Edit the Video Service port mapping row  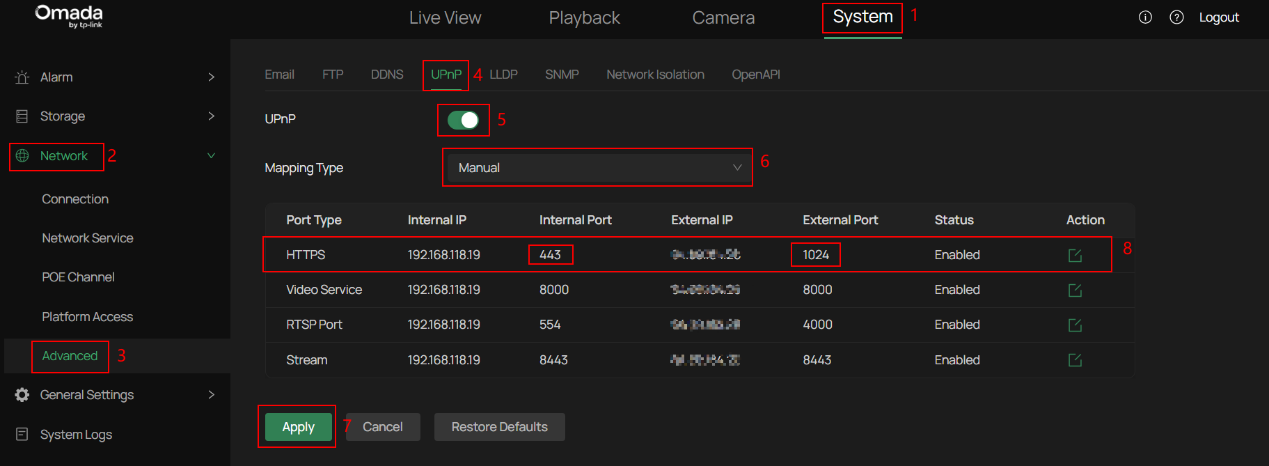pyautogui.click(x=1075, y=290)
